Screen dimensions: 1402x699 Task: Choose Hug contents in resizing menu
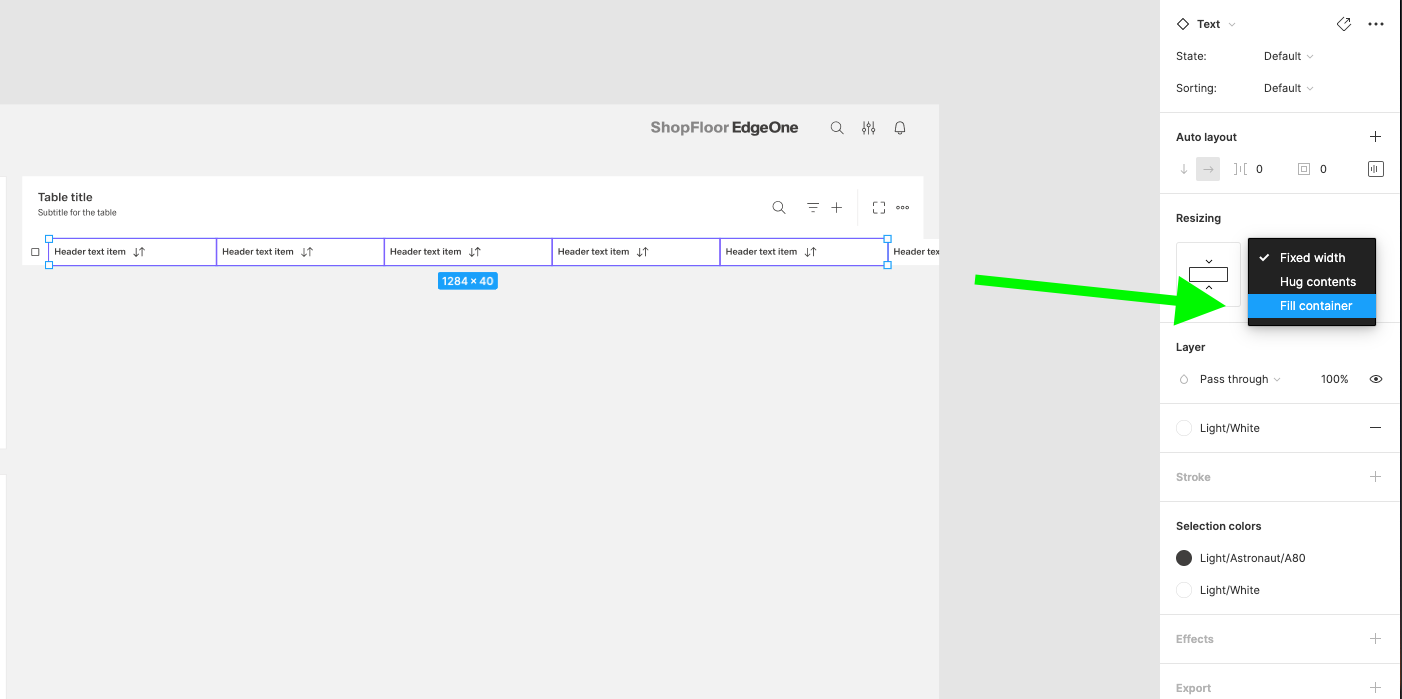tap(1317, 282)
